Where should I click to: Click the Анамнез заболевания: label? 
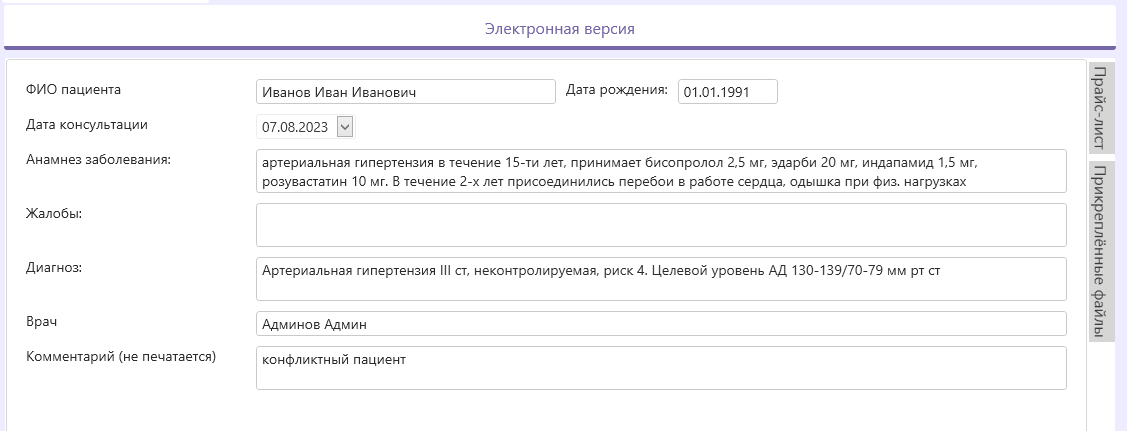pyautogui.click(x=98, y=159)
